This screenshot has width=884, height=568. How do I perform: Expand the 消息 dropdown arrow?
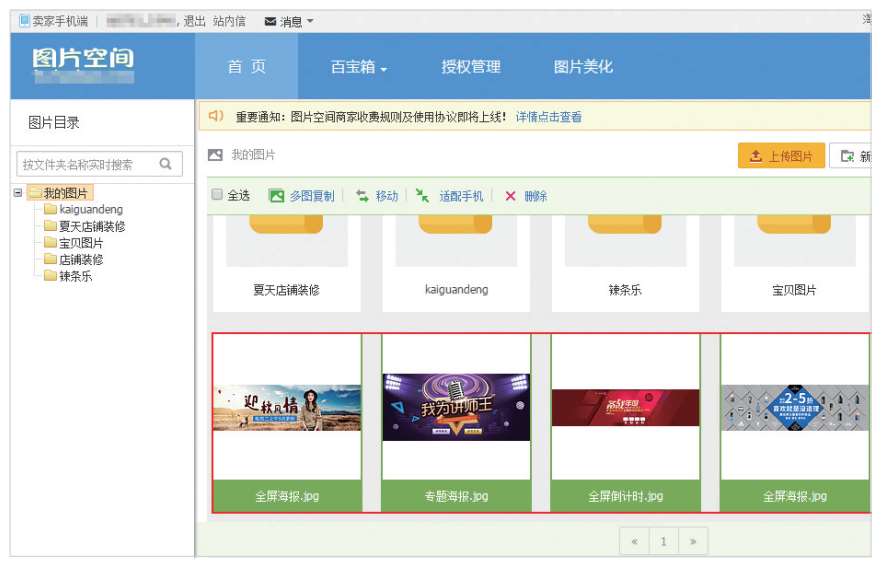pos(310,21)
